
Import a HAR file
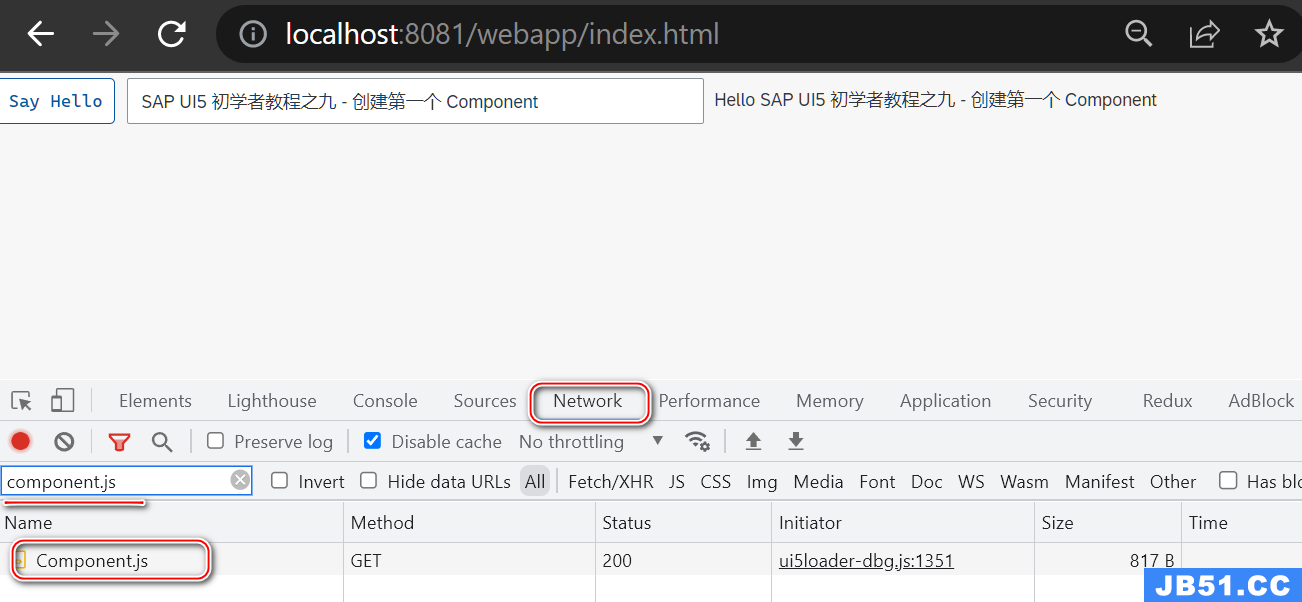tap(752, 441)
